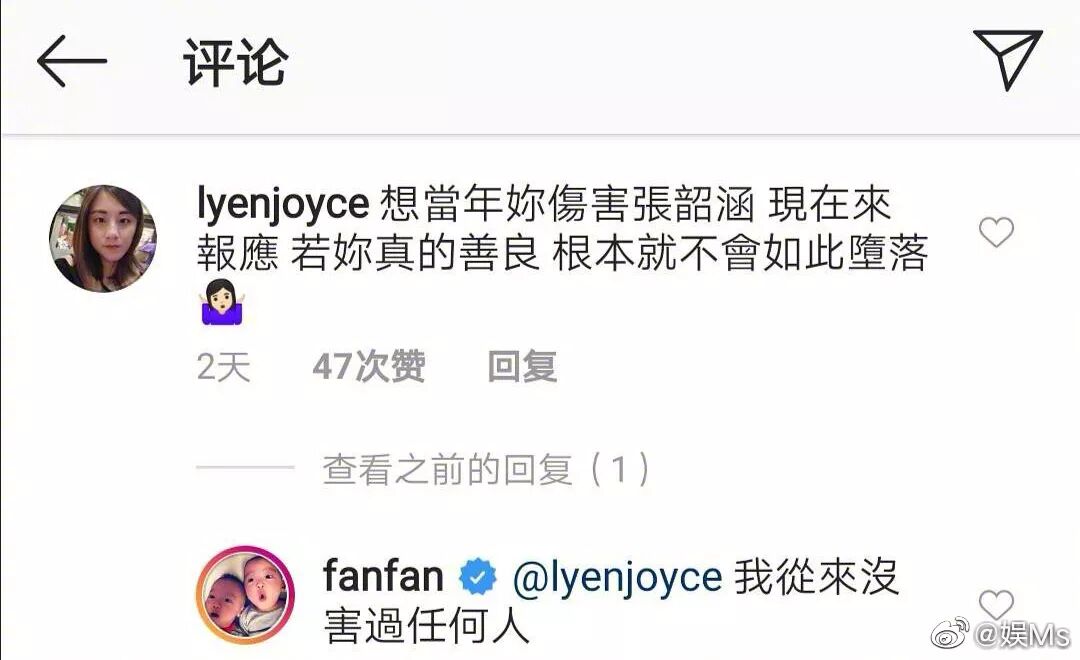Select fanfan's reply text 我從來沒害過任何人
Screen dimensions: 1080x660
click(612, 601)
